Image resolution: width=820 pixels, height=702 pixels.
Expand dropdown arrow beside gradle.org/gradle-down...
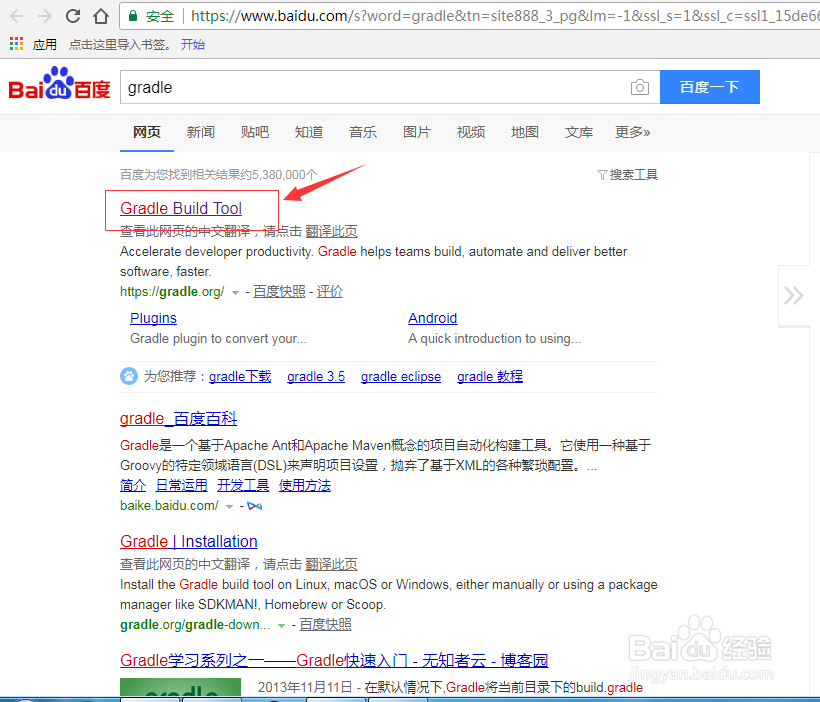coord(281,626)
